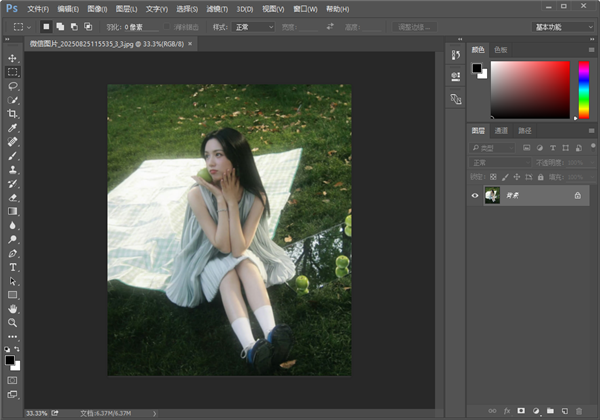
Task: Click the 背景 layer thumbnail
Action: click(492, 196)
